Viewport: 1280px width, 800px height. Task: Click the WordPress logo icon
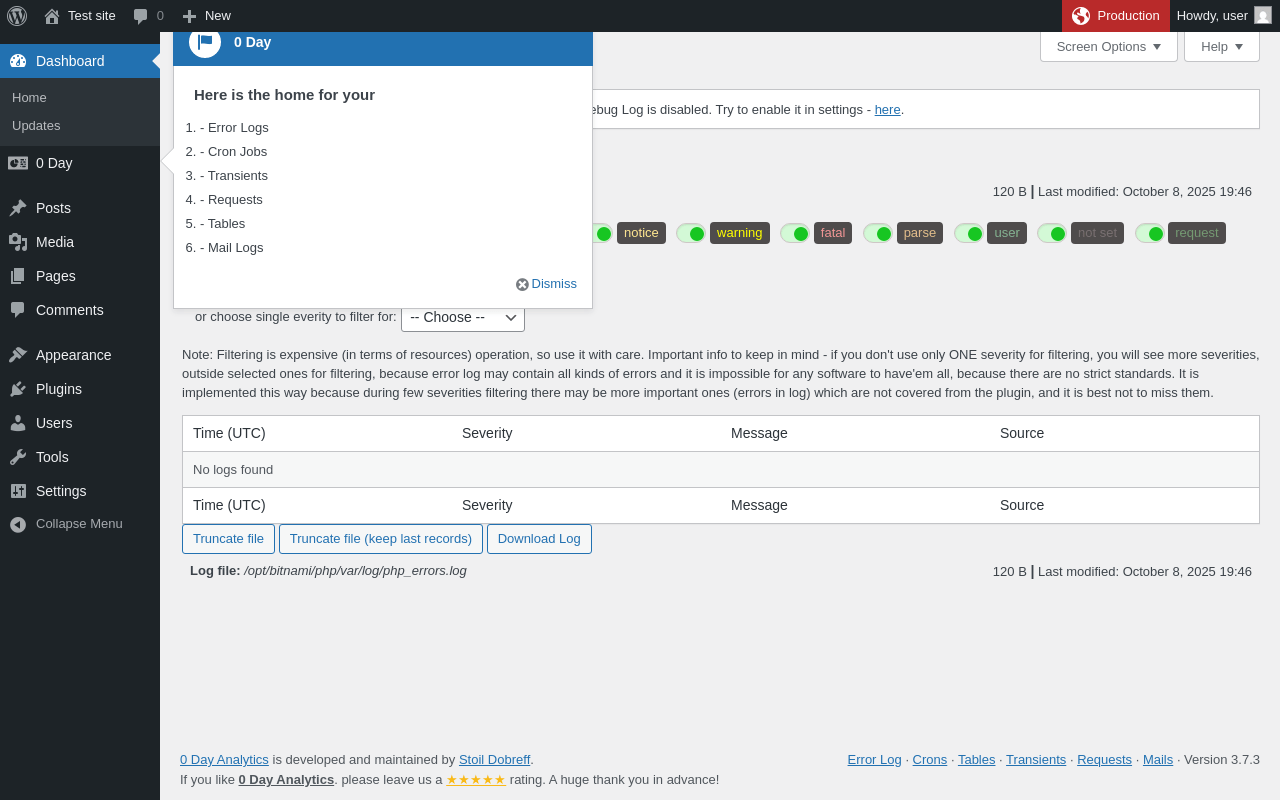point(17,16)
